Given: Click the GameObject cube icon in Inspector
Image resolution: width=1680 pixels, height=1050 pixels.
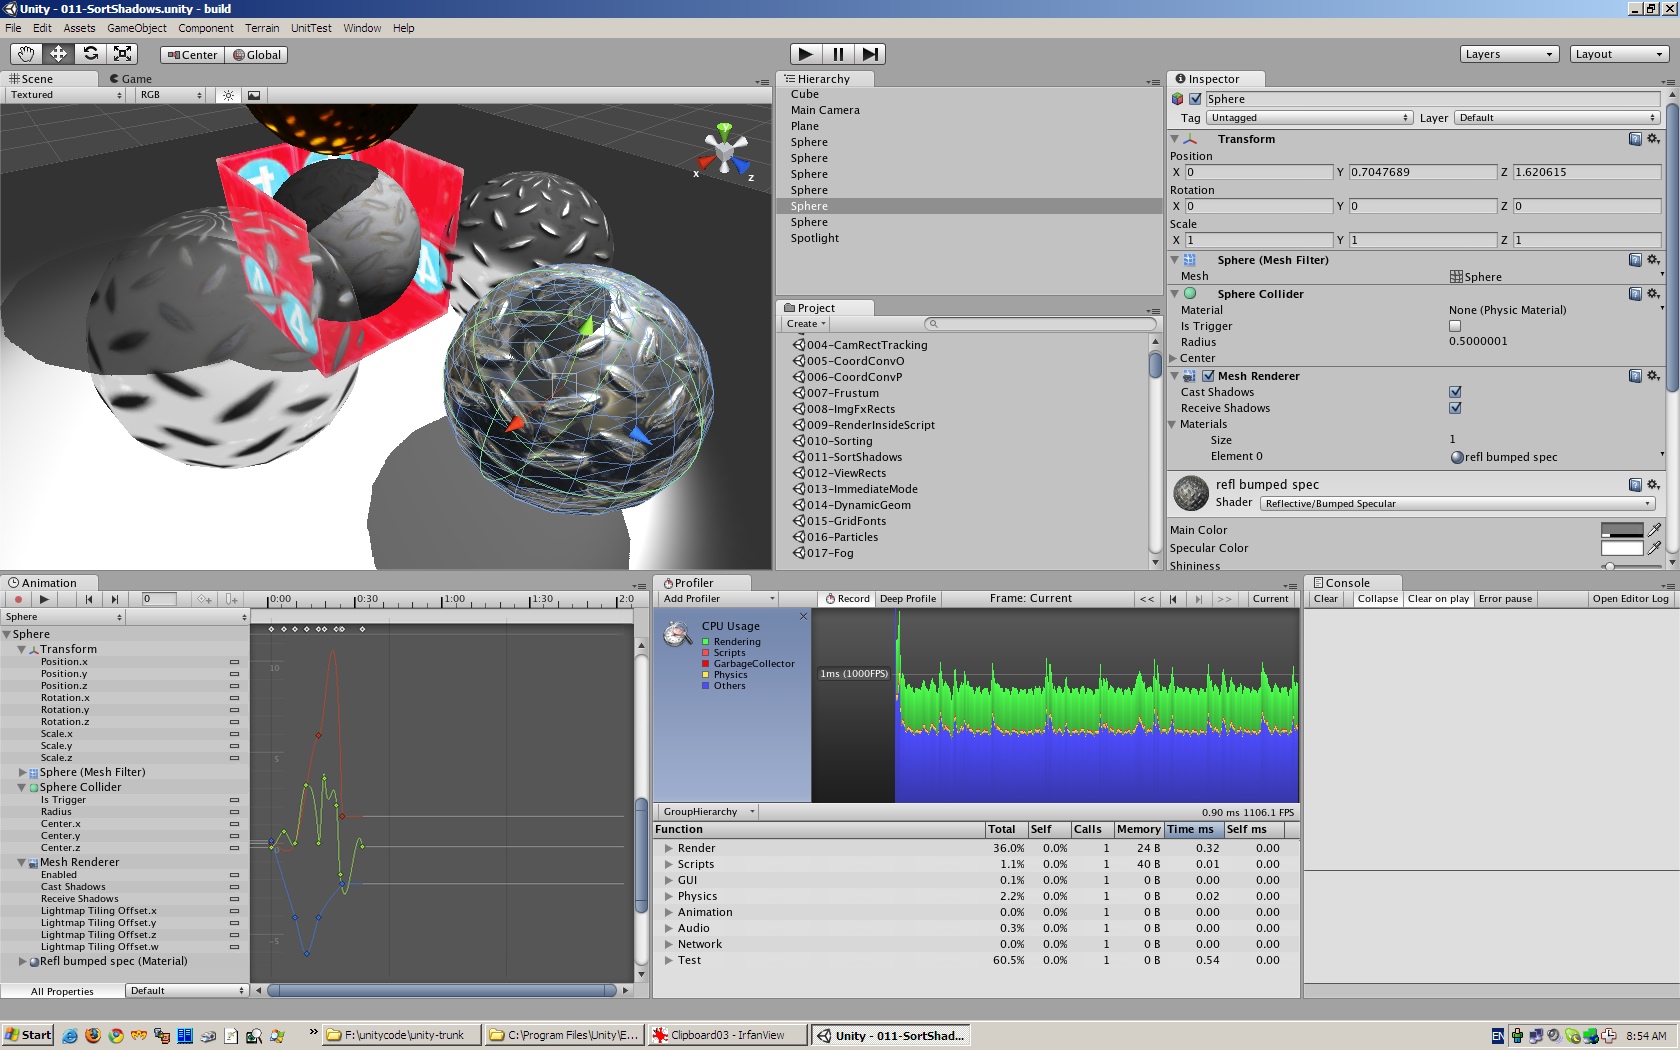Looking at the screenshot, I should 1178,99.
